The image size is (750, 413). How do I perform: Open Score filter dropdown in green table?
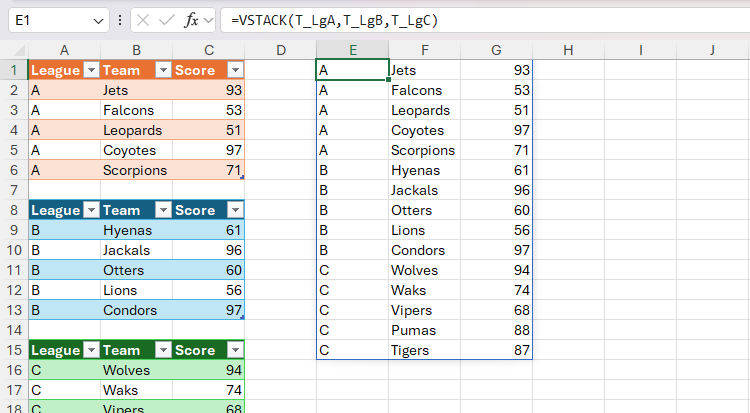pyautogui.click(x=235, y=350)
